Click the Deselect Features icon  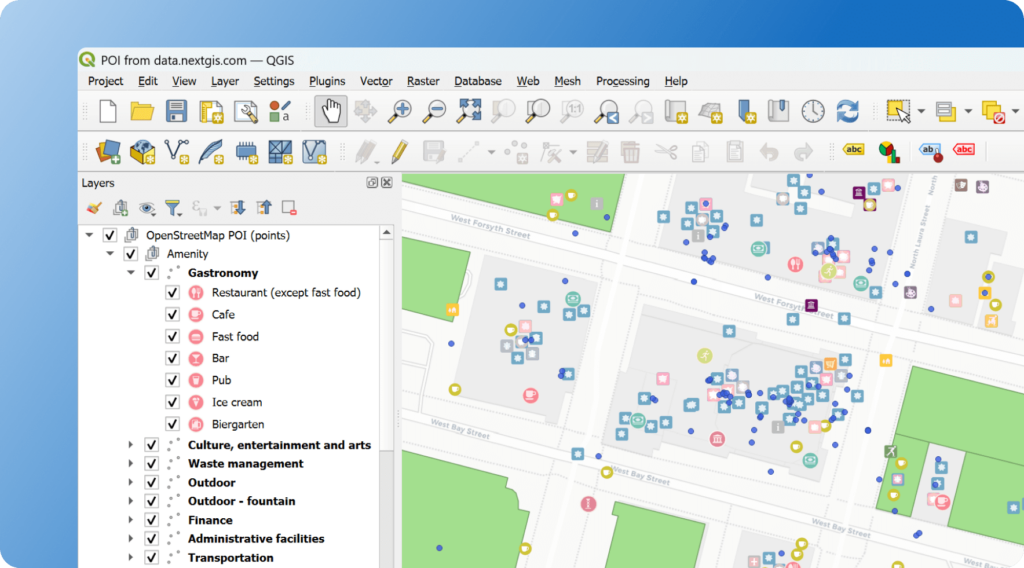(993, 112)
